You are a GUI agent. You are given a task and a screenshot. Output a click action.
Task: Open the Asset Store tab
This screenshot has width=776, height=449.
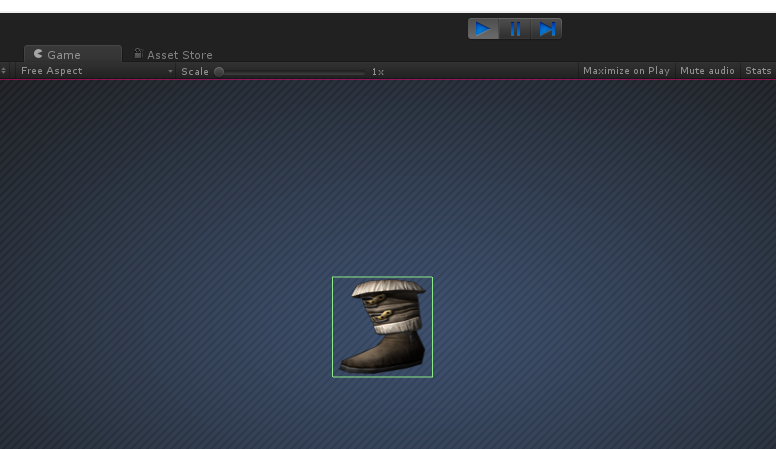pyautogui.click(x=173, y=54)
